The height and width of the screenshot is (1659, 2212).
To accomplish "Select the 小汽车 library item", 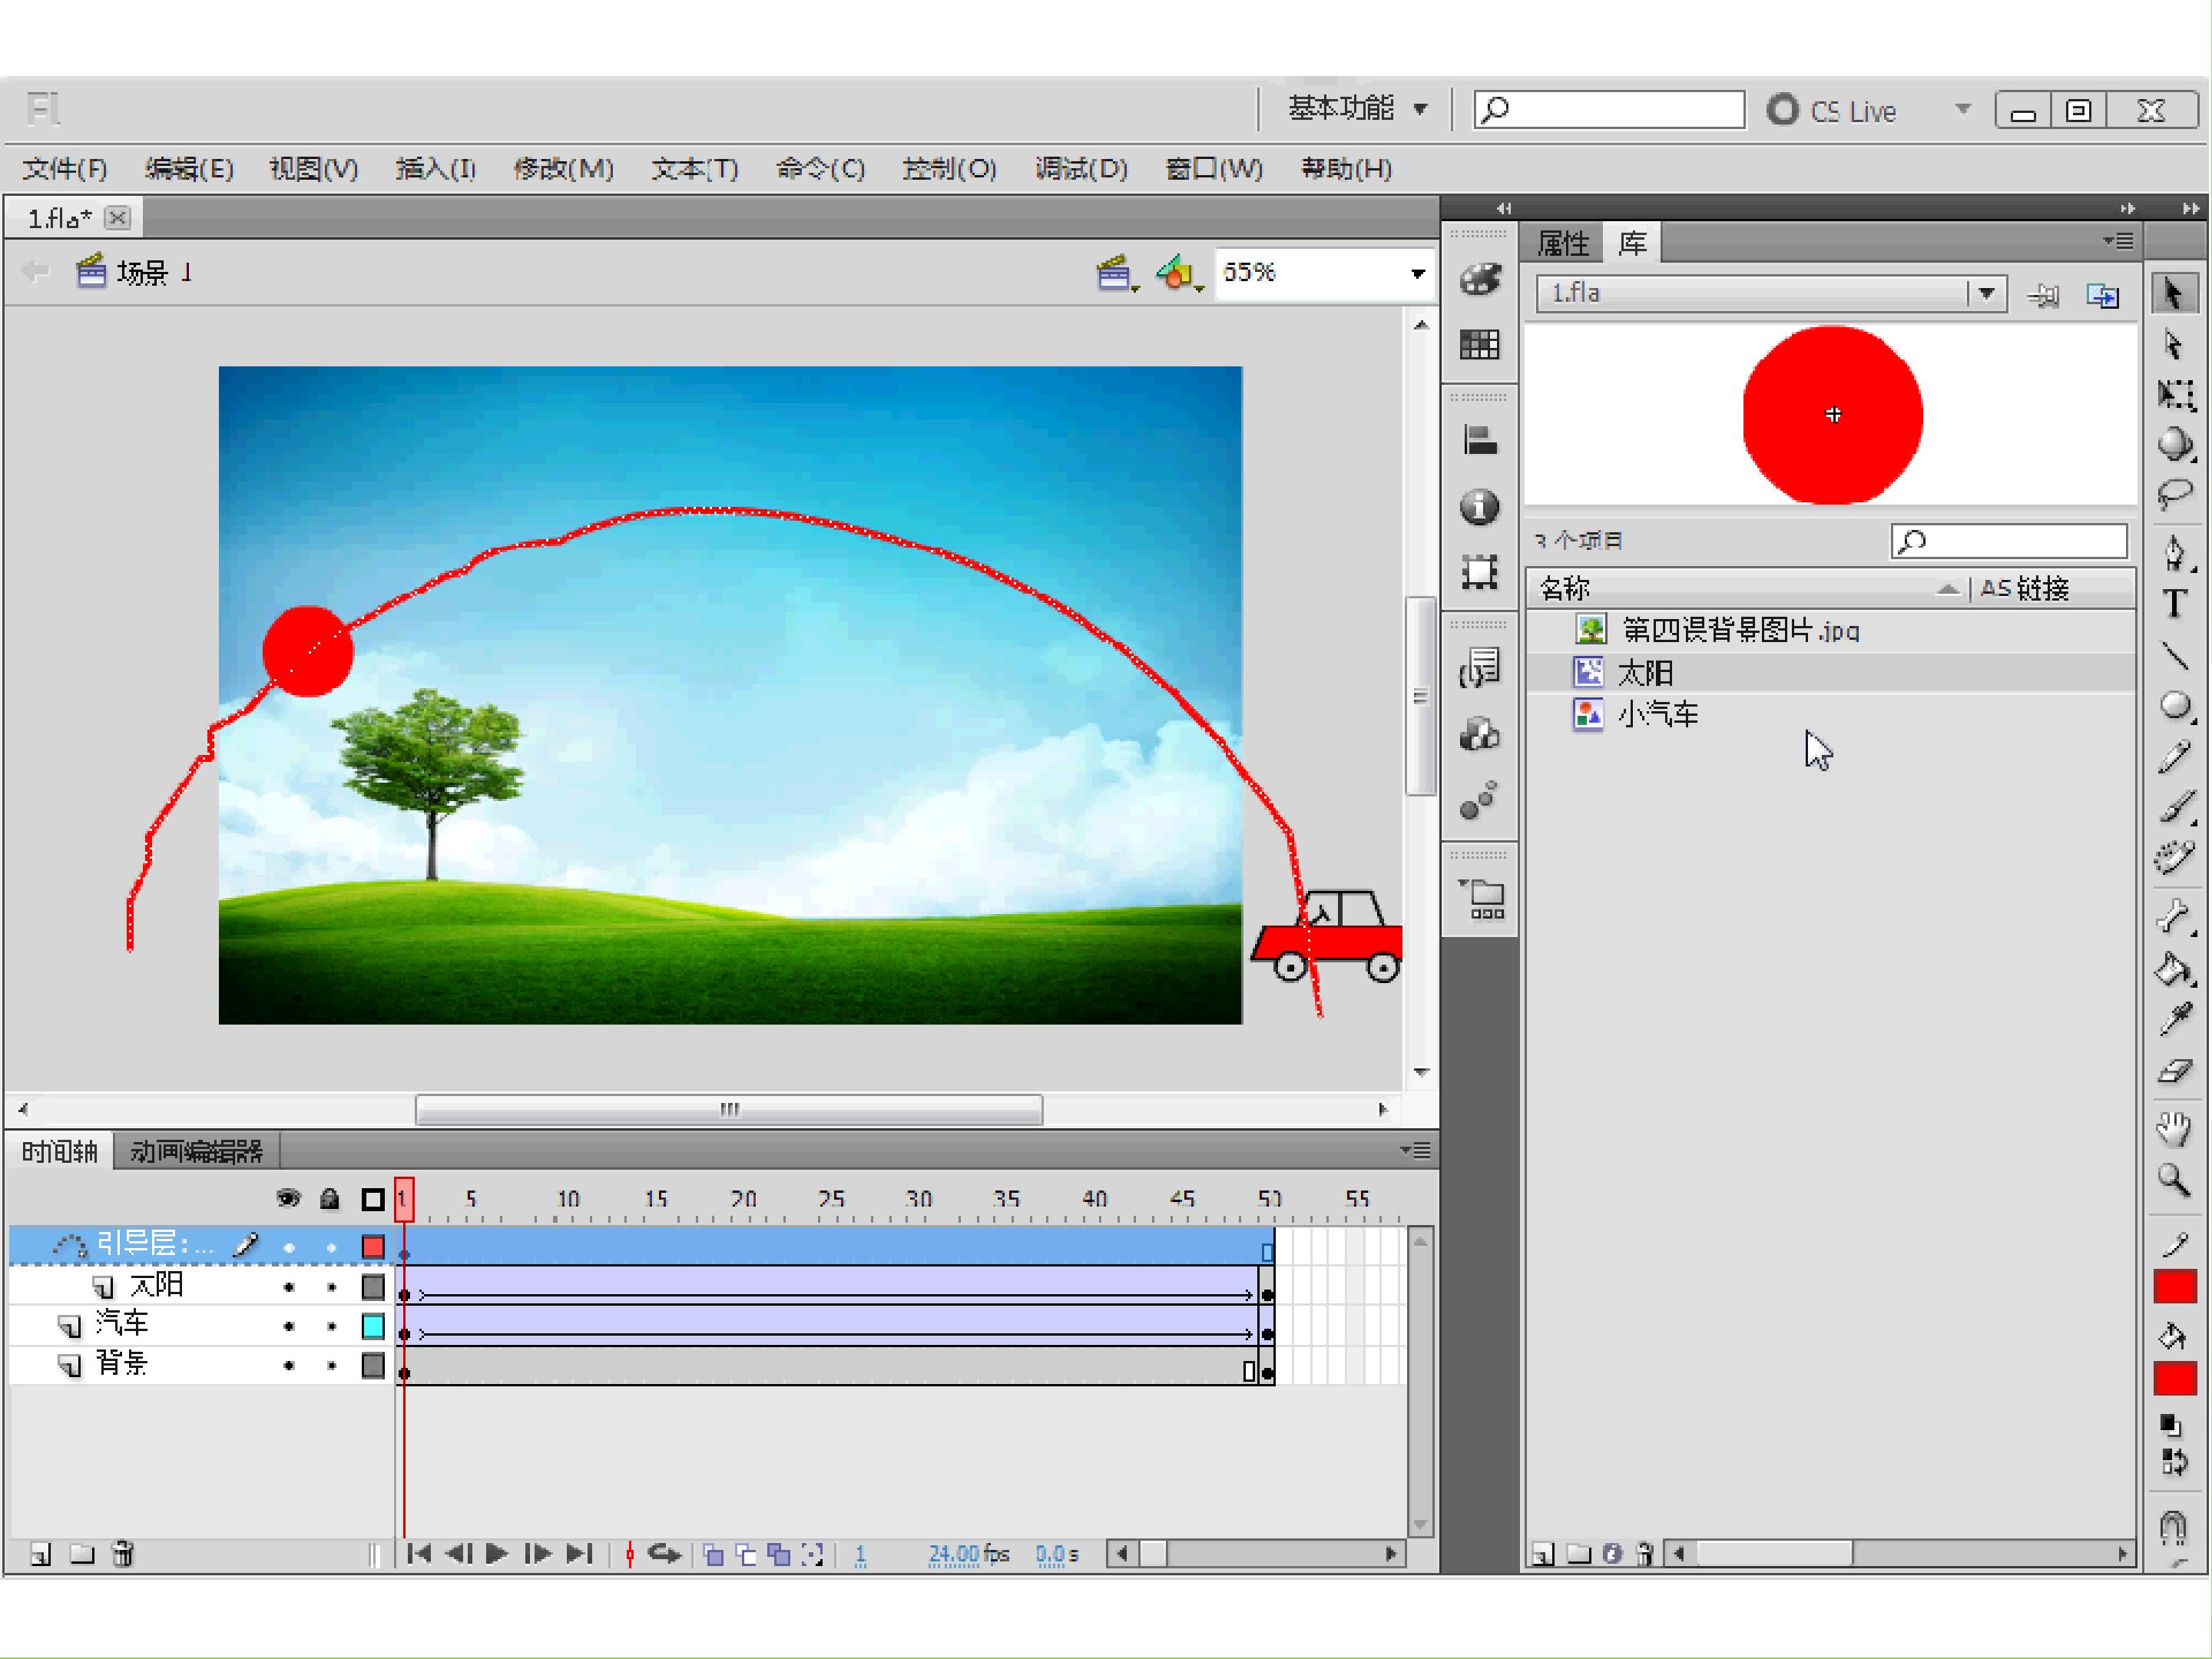I will pos(1658,714).
